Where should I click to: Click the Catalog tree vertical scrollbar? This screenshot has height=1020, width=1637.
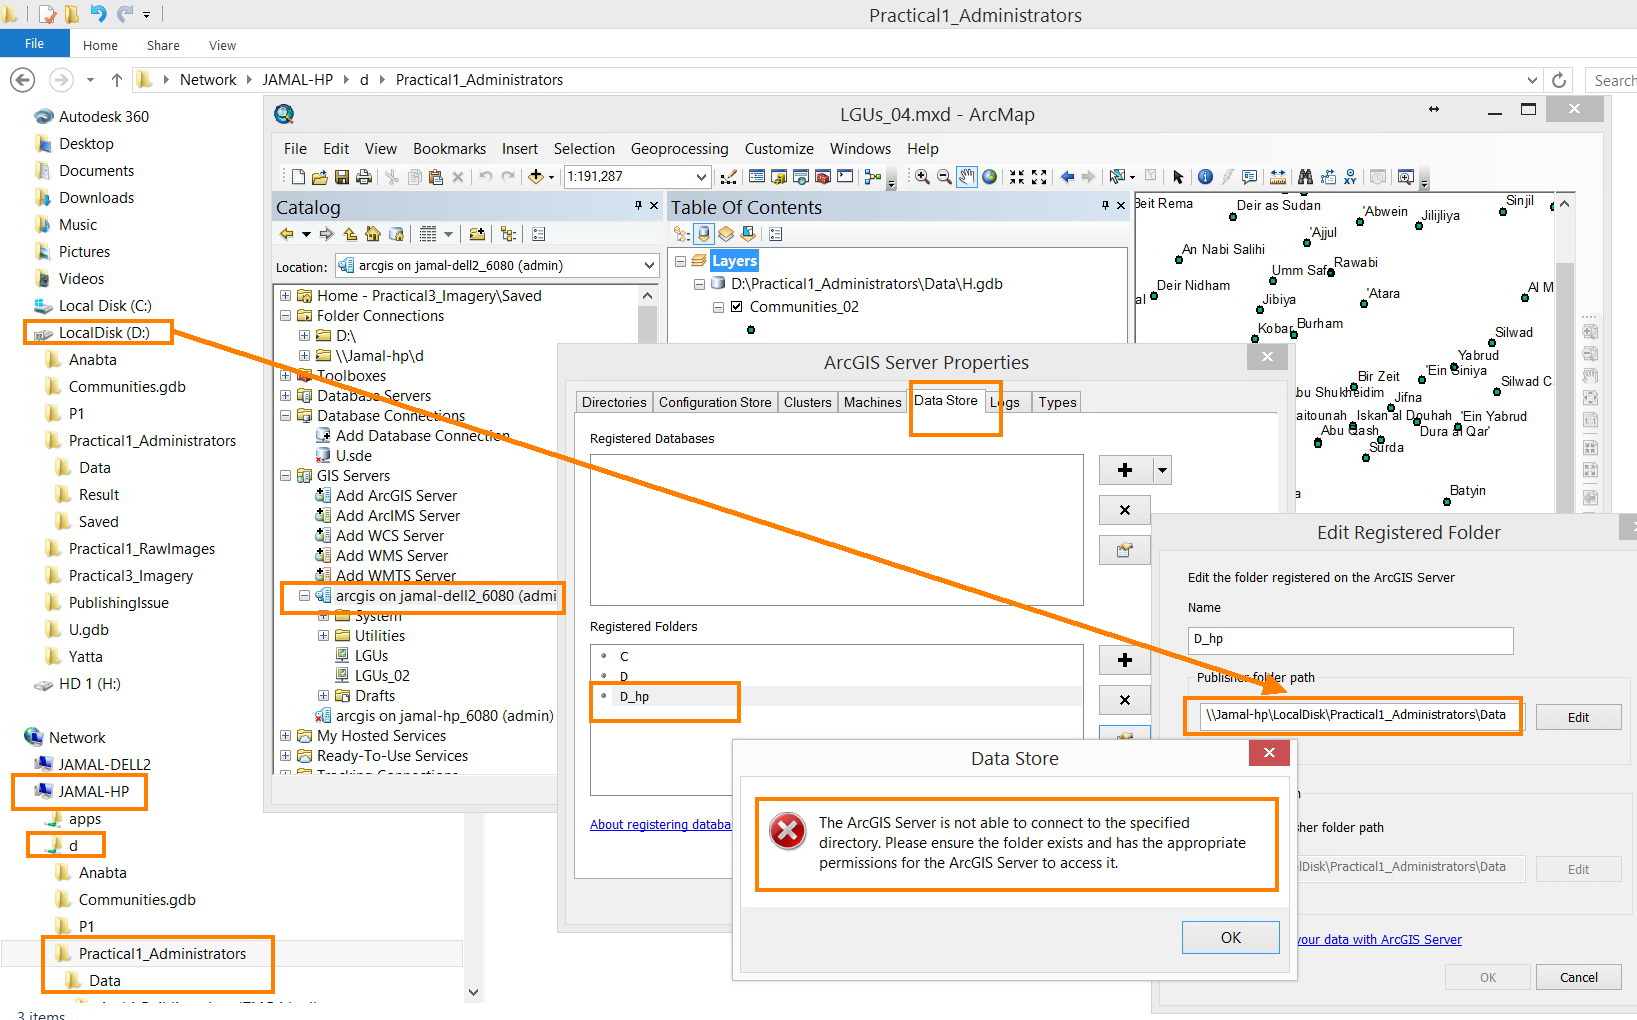[647, 530]
